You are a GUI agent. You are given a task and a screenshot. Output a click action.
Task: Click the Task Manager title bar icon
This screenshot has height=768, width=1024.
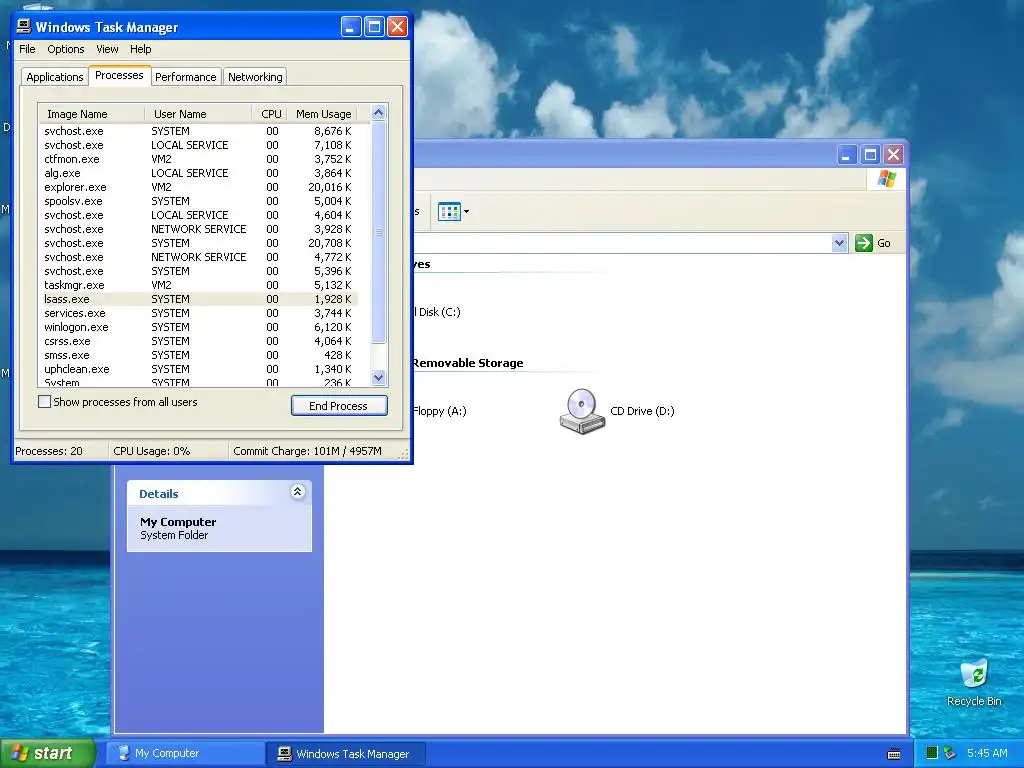pyautogui.click(x=24, y=26)
